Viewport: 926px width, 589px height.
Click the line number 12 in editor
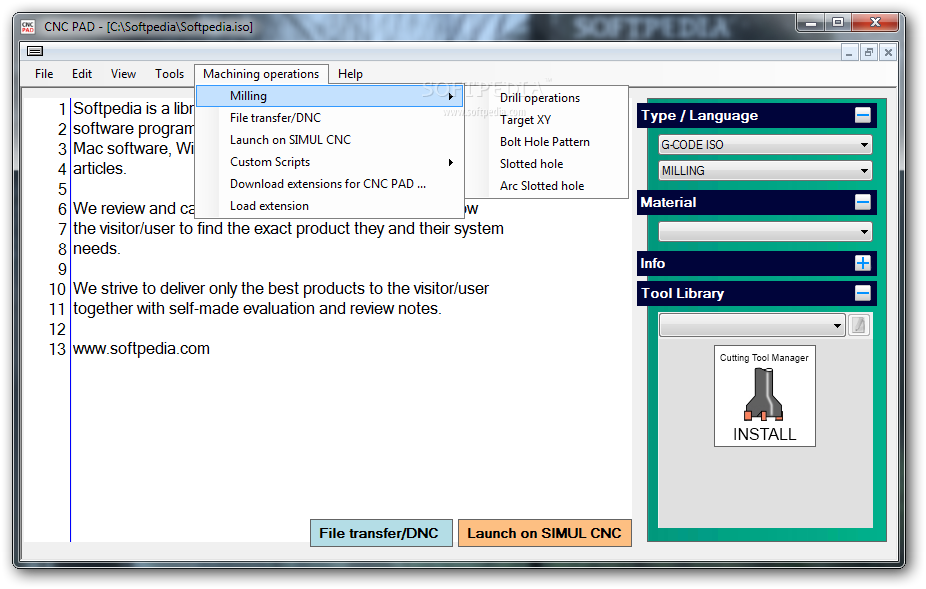pyautogui.click(x=57, y=329)
